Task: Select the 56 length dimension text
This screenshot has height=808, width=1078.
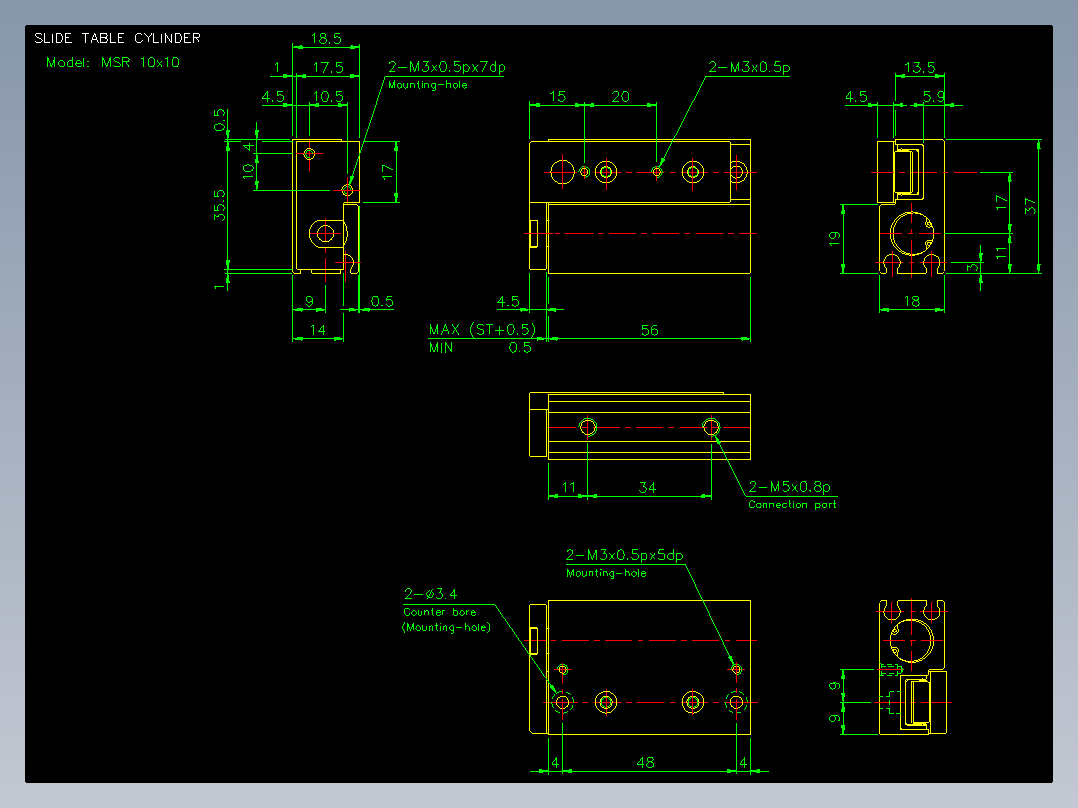Action: point(650,330)
